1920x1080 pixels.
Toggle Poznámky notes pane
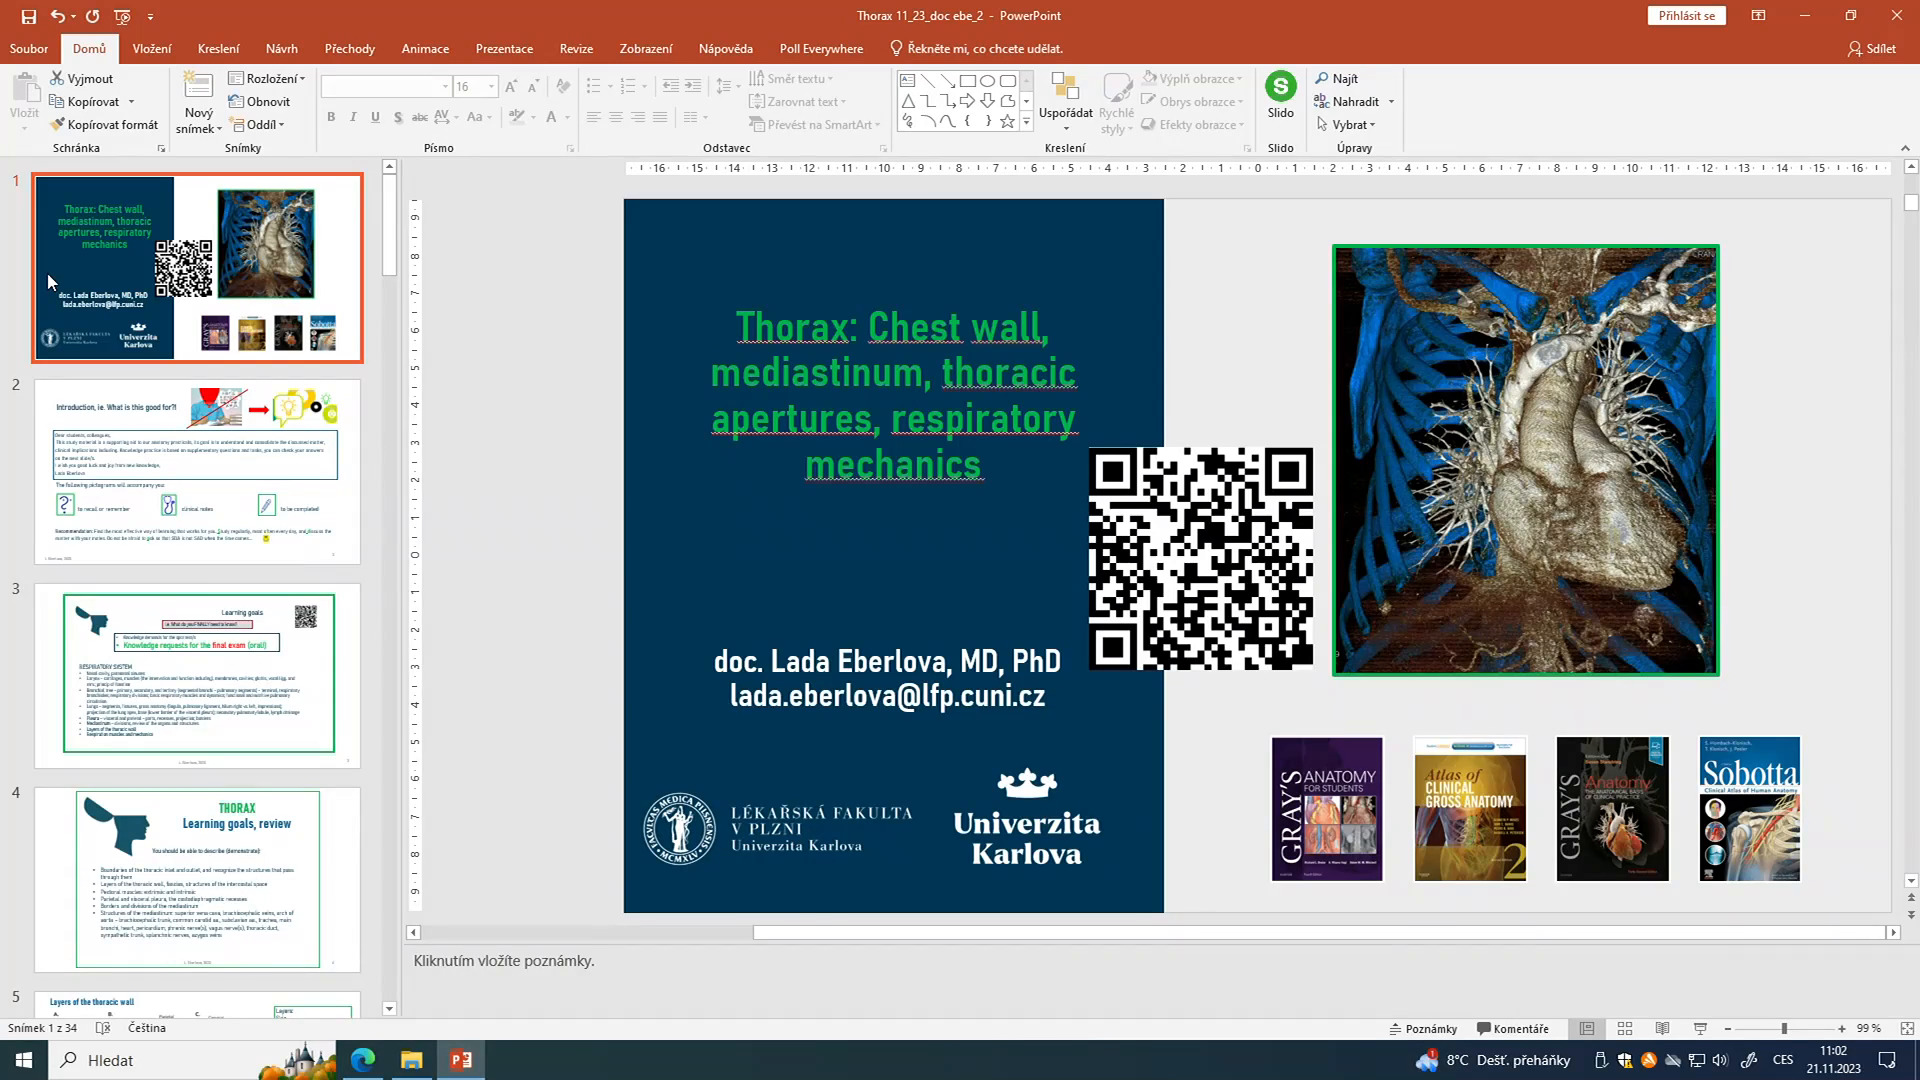click(x=1423, y=1028)
